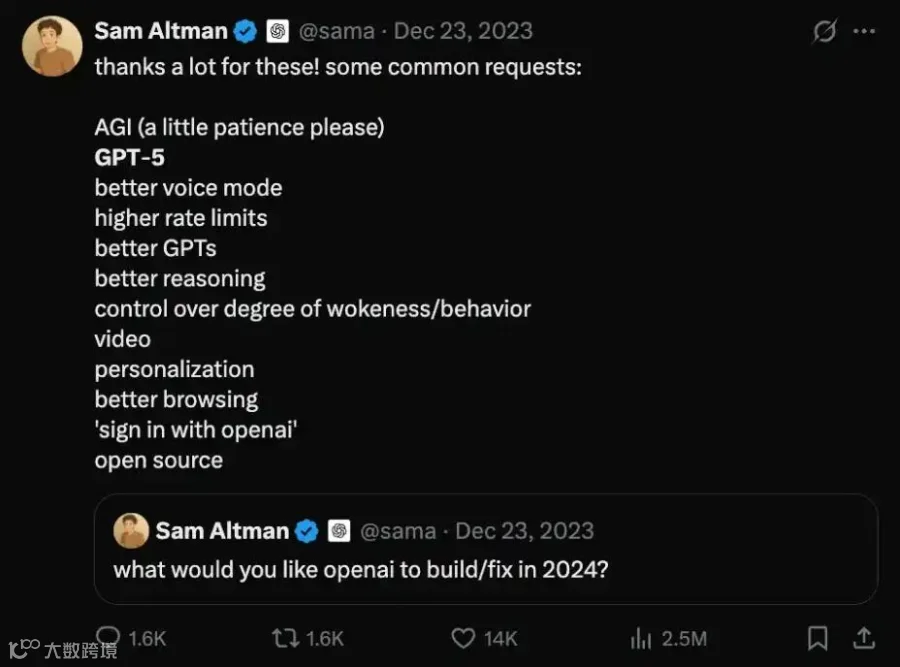
Task: Click the reply comment icon
Action: 108,637
